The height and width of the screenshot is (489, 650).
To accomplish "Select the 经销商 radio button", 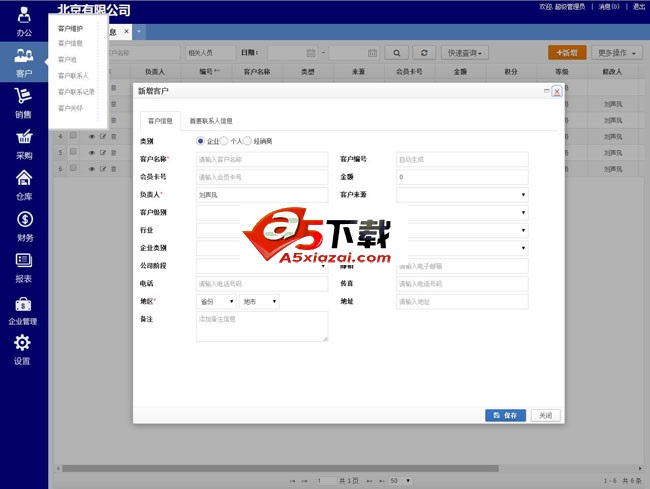I will tap(247, 141).
